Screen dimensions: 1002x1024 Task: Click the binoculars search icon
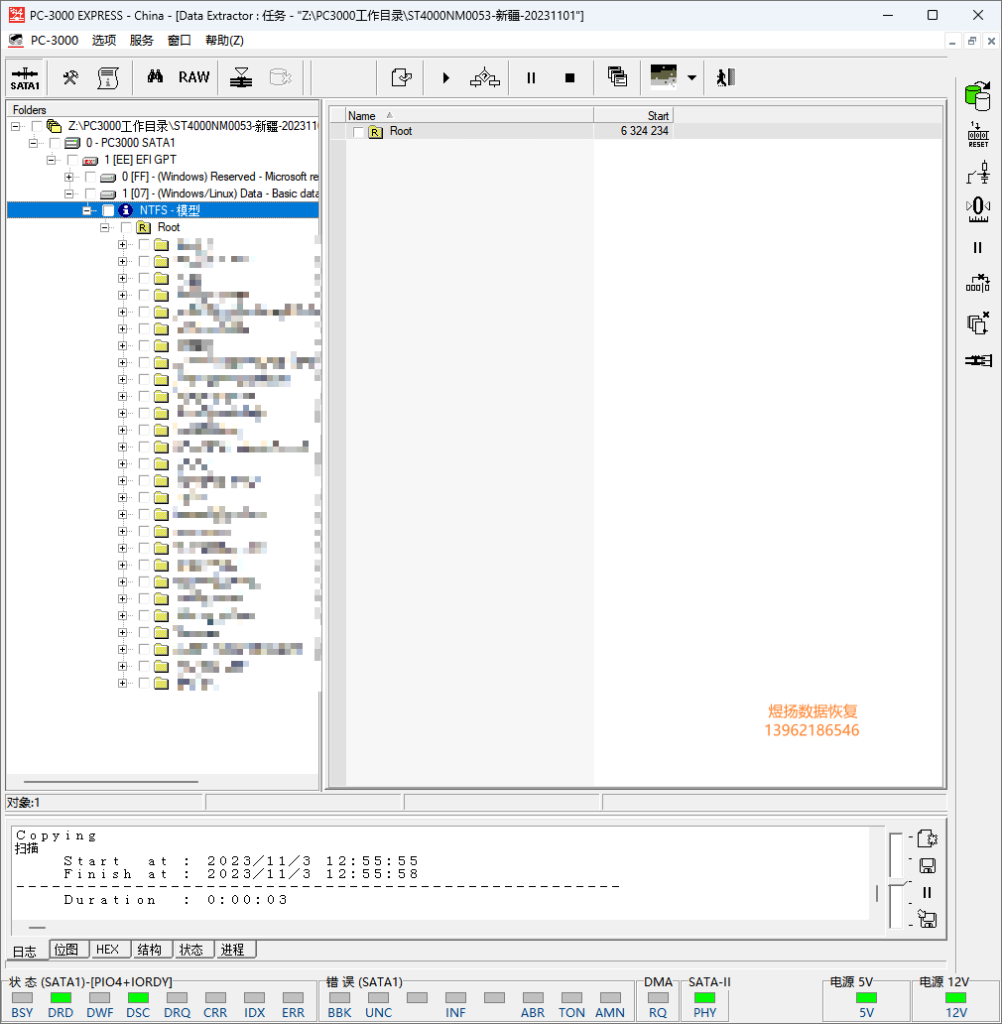(155, 77)
